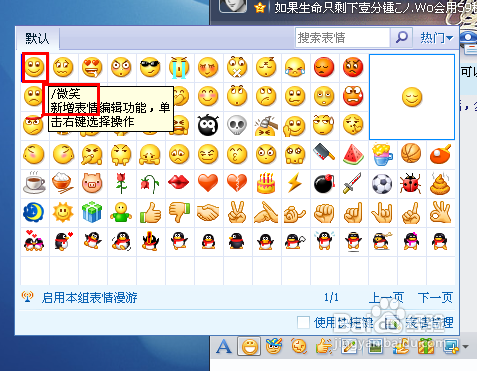Select the hammer-hitting-head emoji
Screen dimensions: 477x371
pyautogui.click(x=266, y=125)
